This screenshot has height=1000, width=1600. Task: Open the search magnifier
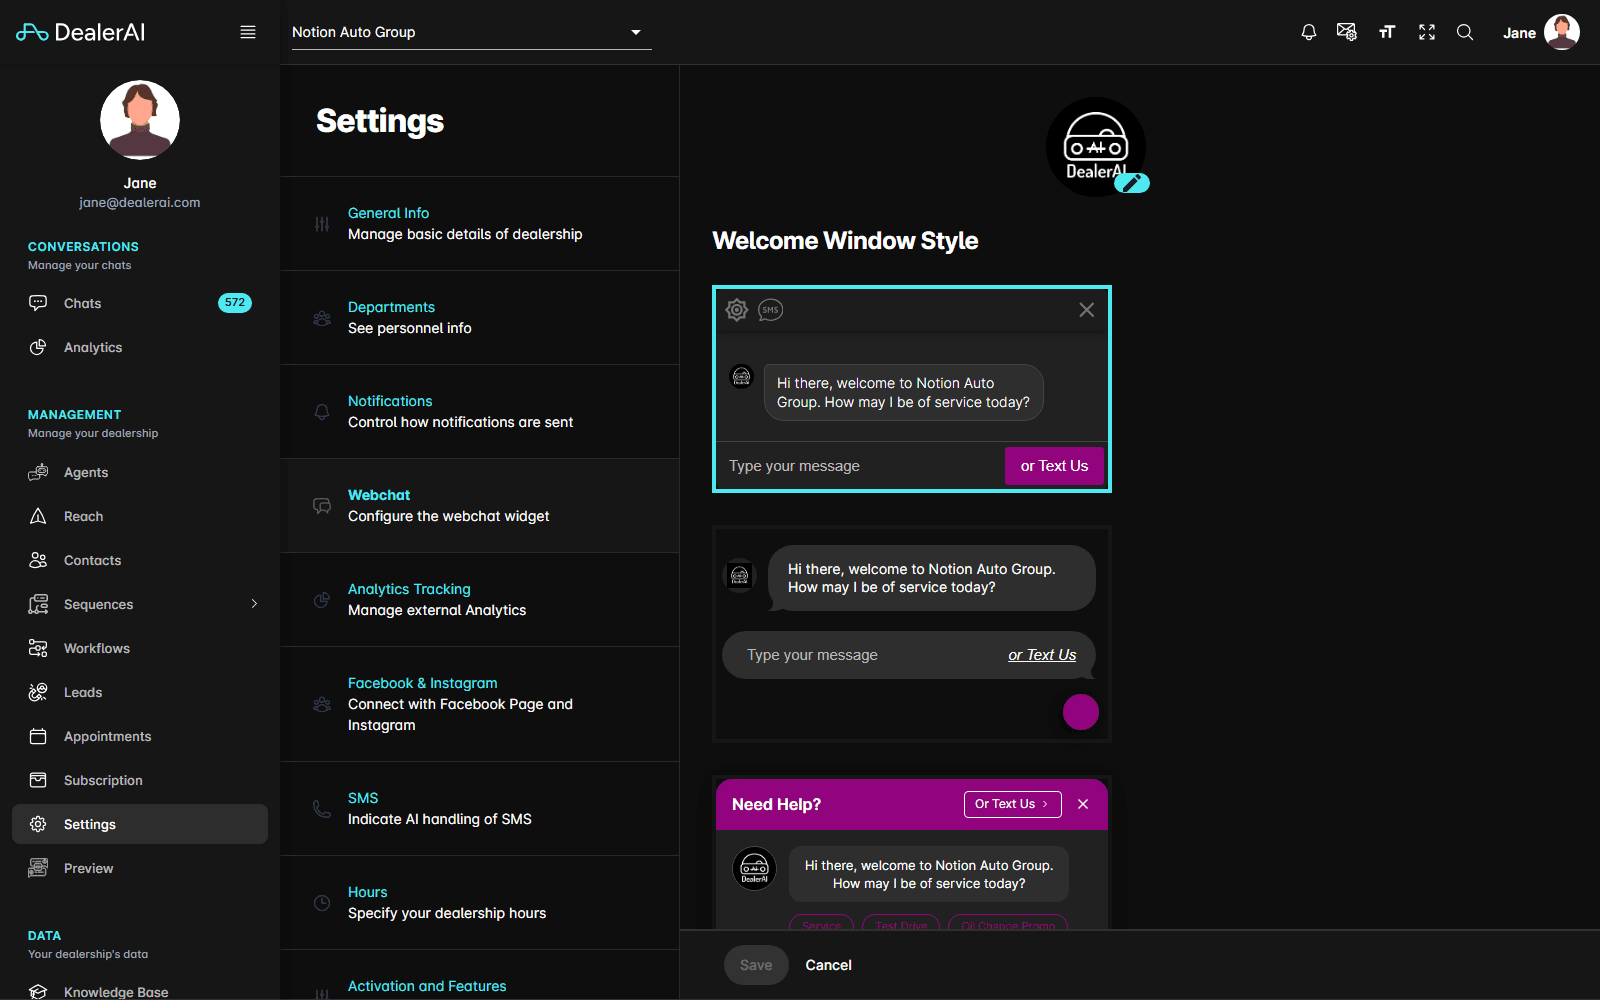click(x=1465, y=32)
